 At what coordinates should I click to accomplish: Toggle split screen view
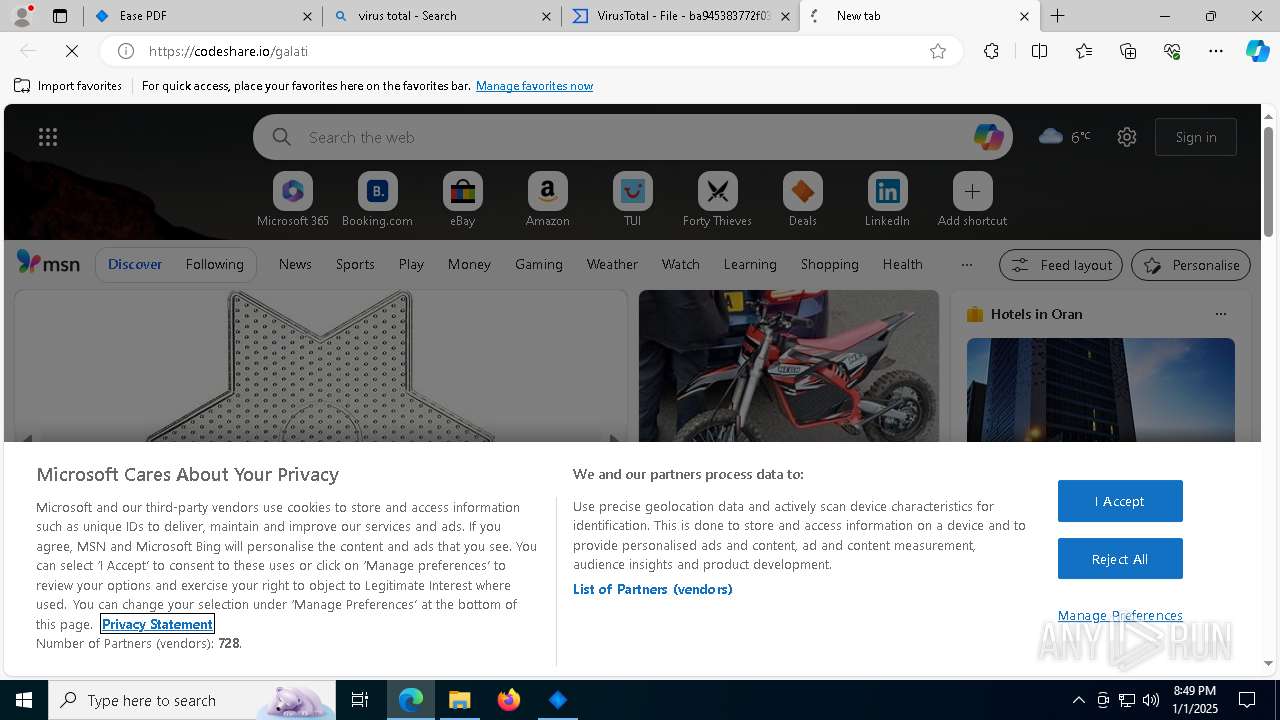click(1039, 51)
